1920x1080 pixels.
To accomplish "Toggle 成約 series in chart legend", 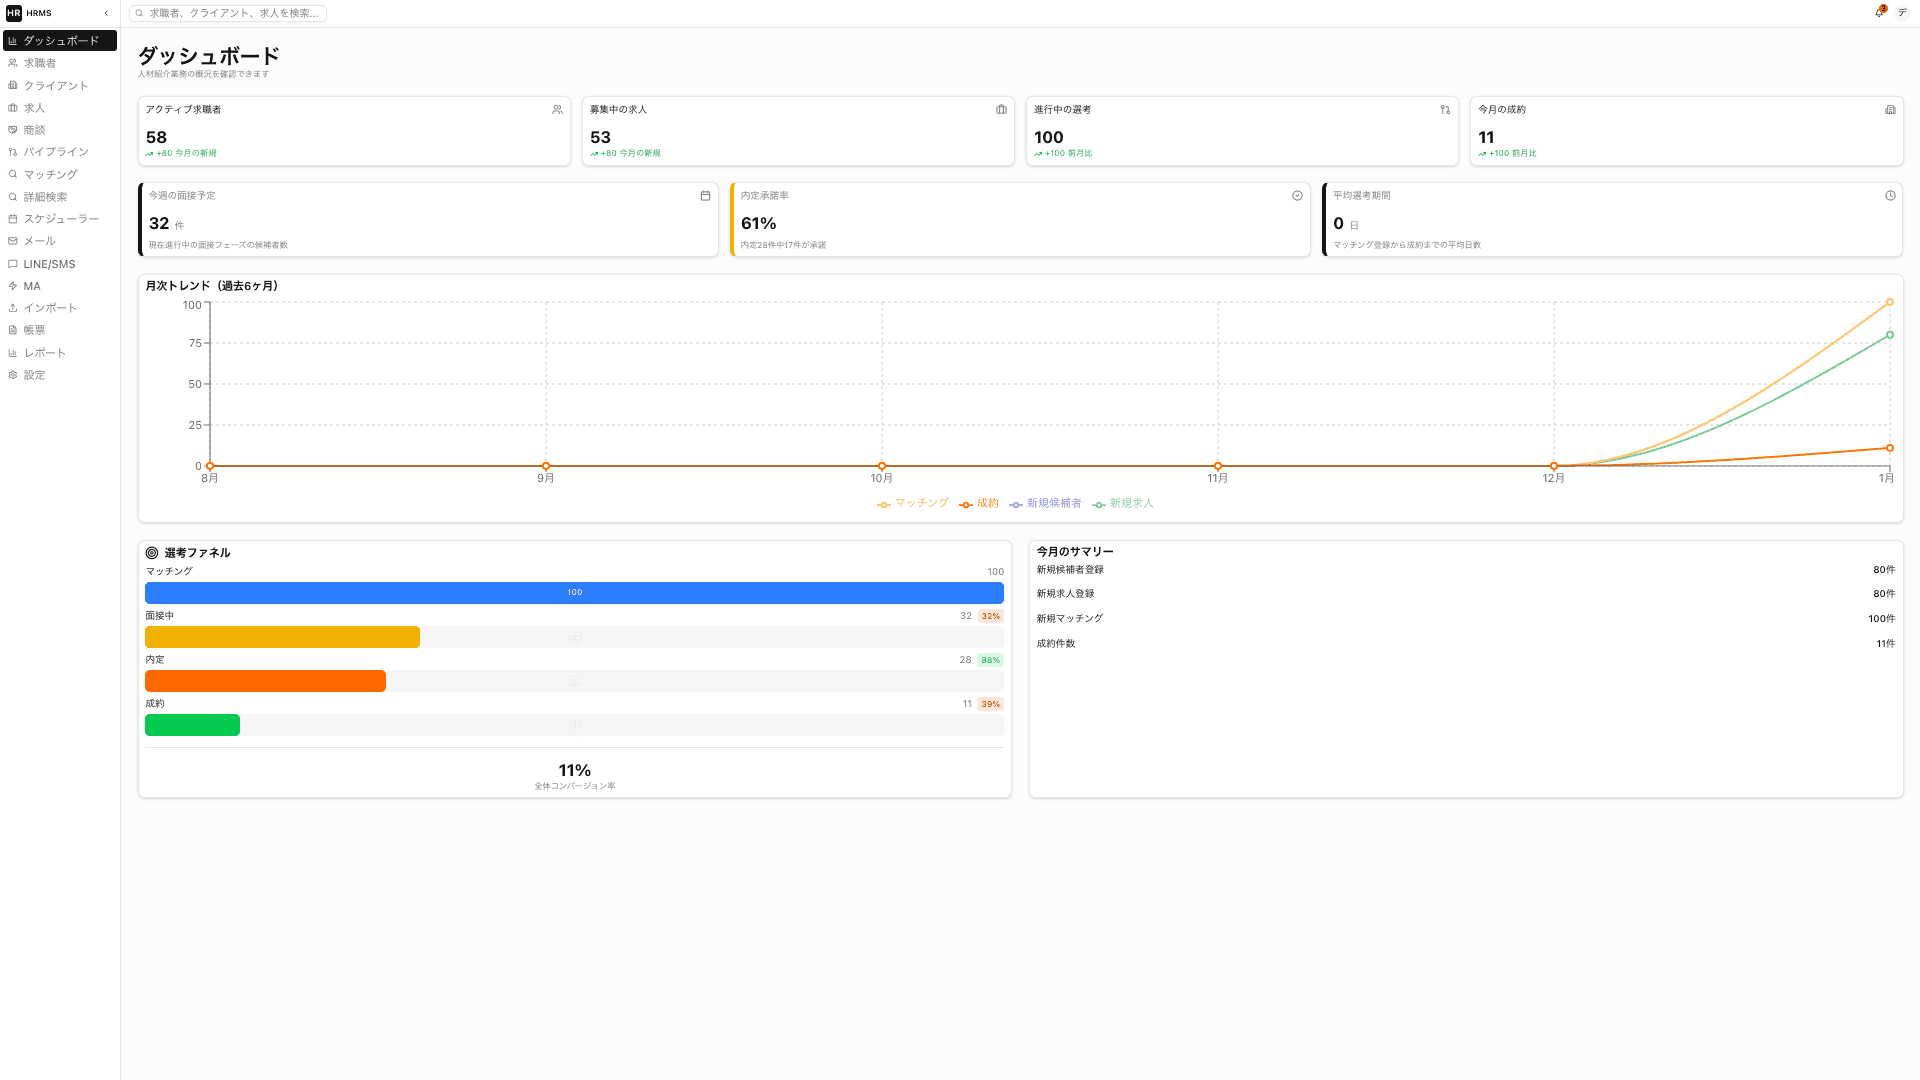I will coord(979,503).
